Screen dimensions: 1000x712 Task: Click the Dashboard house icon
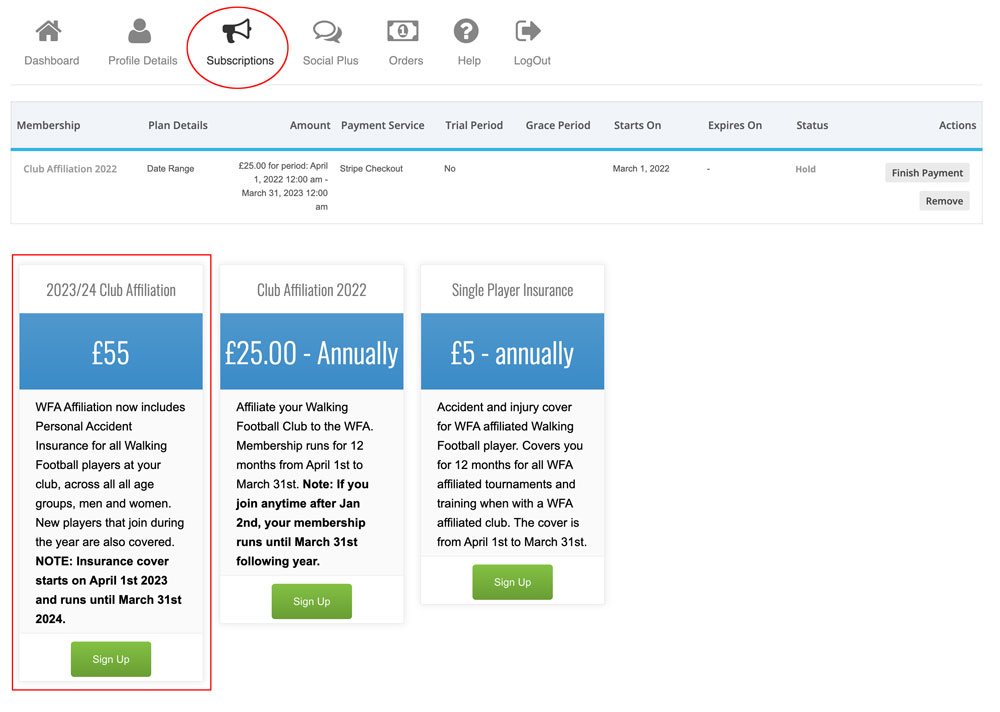tap(50, 32)
